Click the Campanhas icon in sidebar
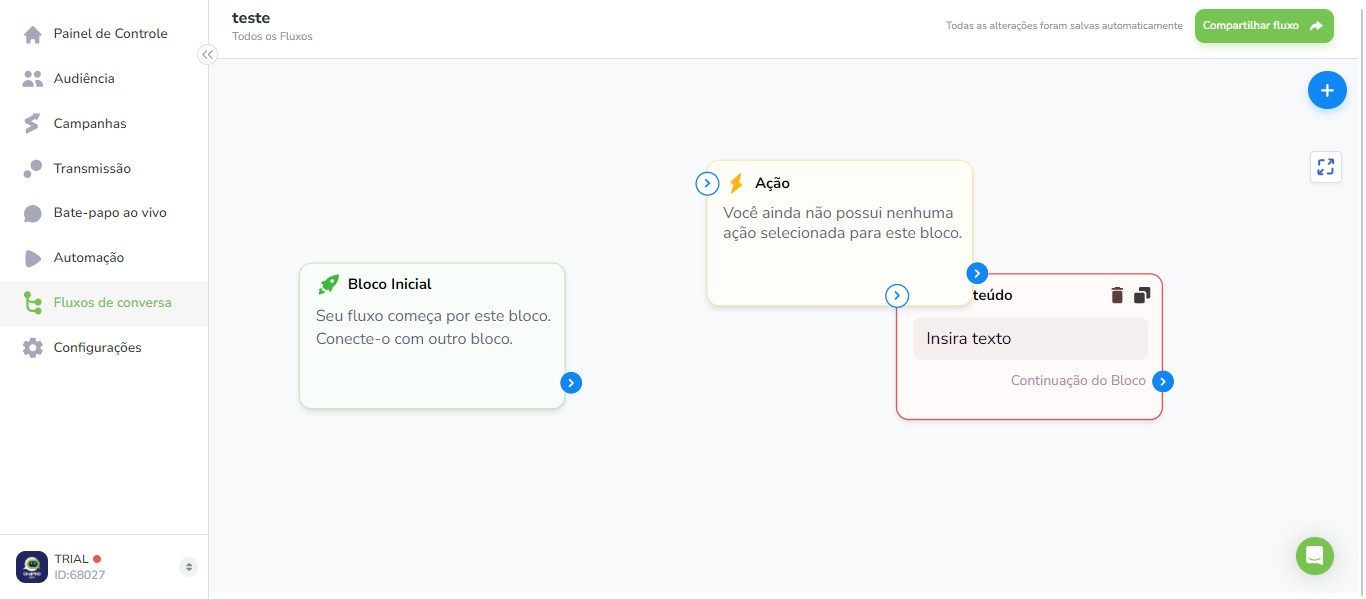Image resolution: width=1366 pixels, height=599 pixels. click(33, 124)
